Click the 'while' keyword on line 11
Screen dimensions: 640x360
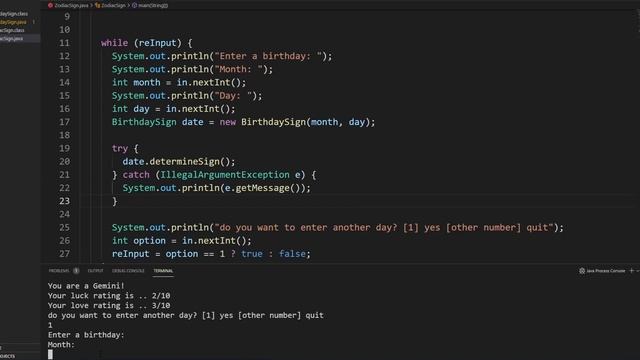pyautogui.click(x=114, y=43)
